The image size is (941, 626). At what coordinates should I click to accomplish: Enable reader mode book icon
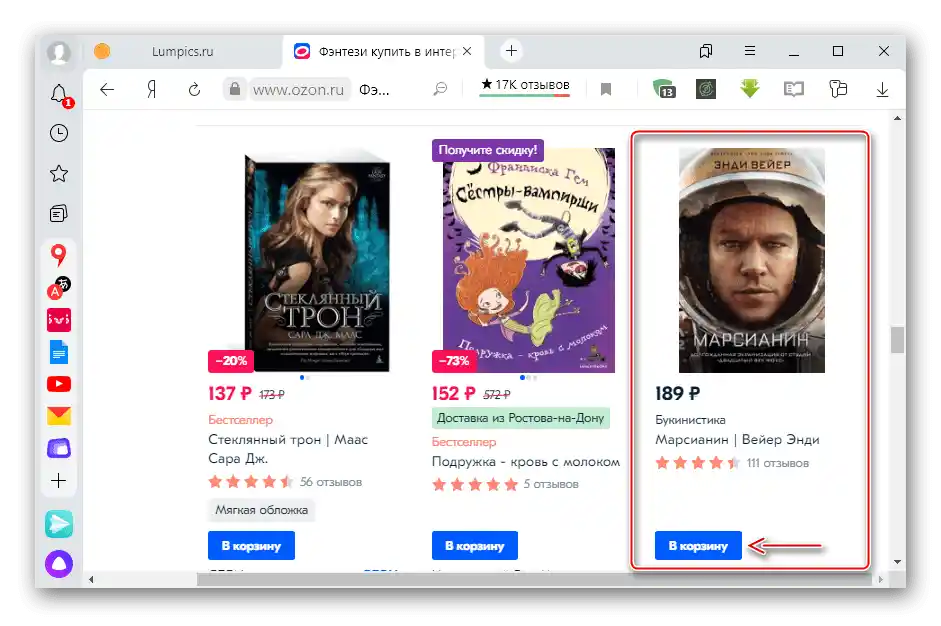tap(793, 89)
